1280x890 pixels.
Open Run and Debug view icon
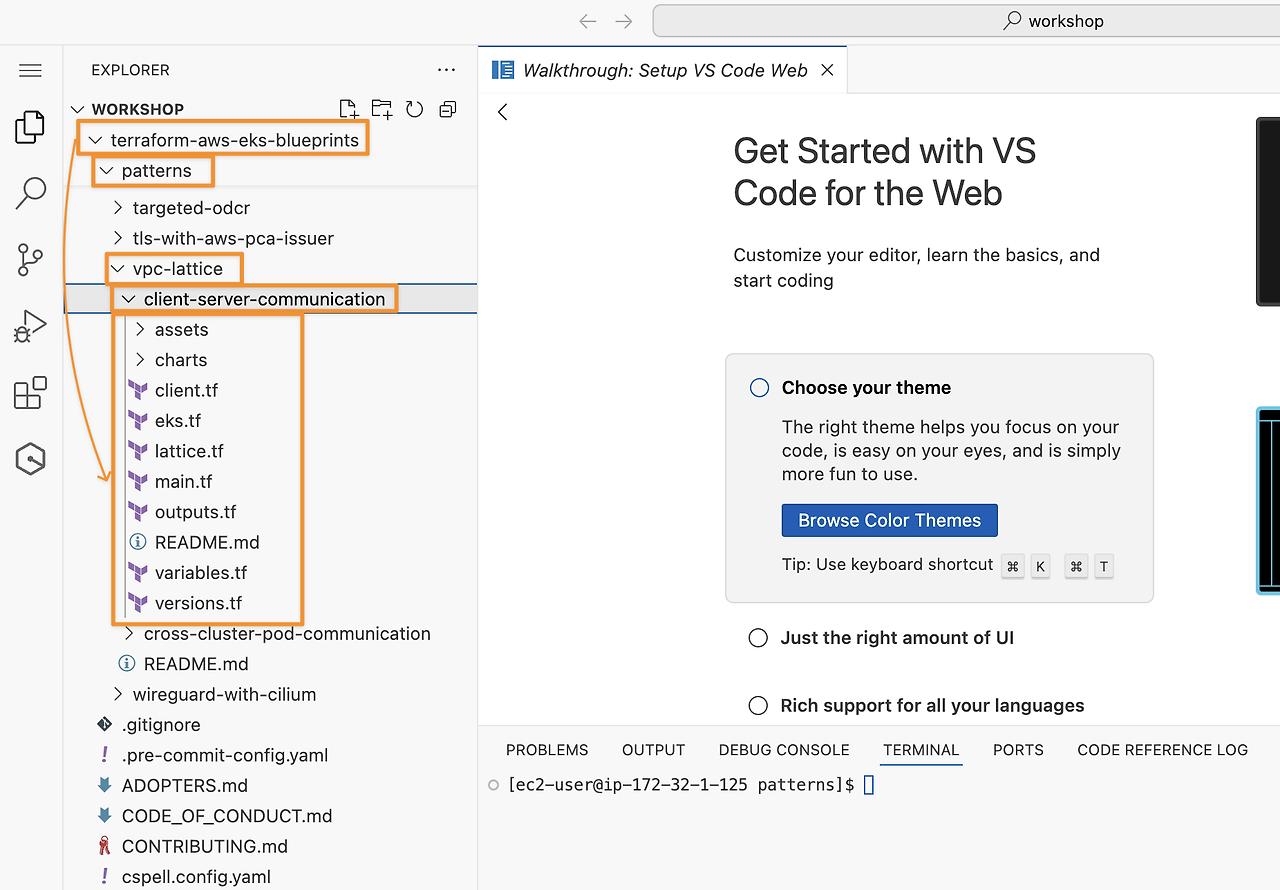point(30,327)
